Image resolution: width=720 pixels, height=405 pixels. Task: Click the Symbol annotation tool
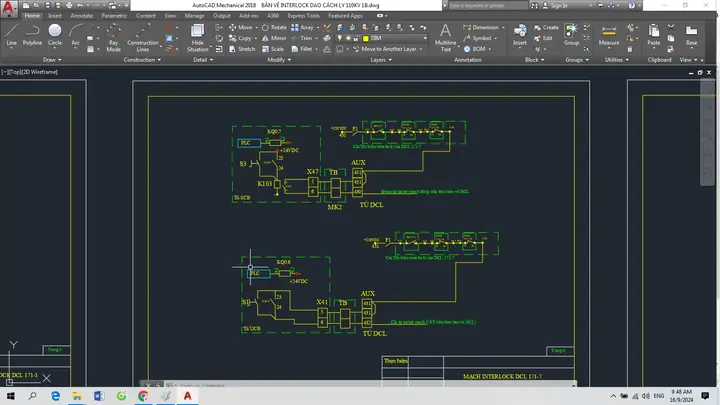(478, 38)
